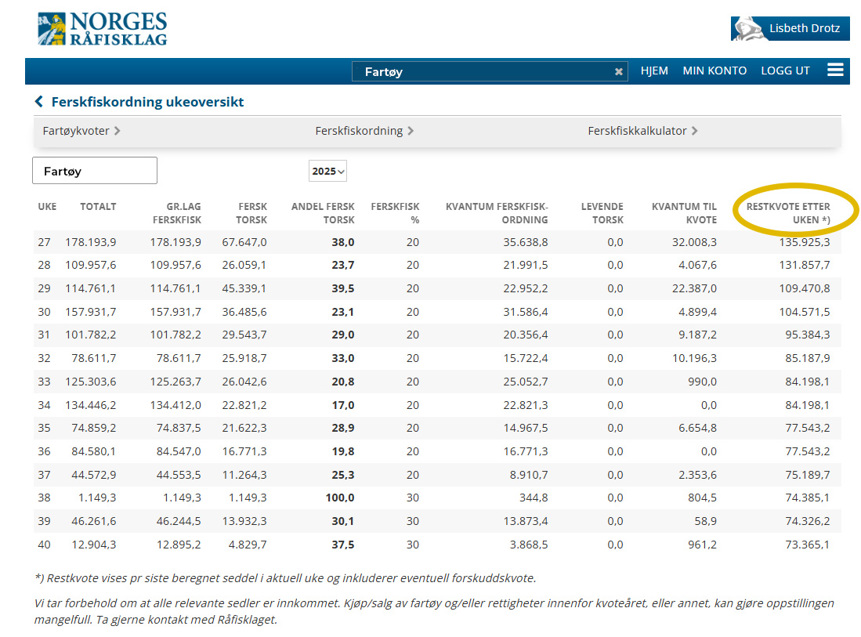Image resolution: width=861 pixels, height=637 pixels.
Task: Open MIN KONTO menu item
Action: (714, 71)
